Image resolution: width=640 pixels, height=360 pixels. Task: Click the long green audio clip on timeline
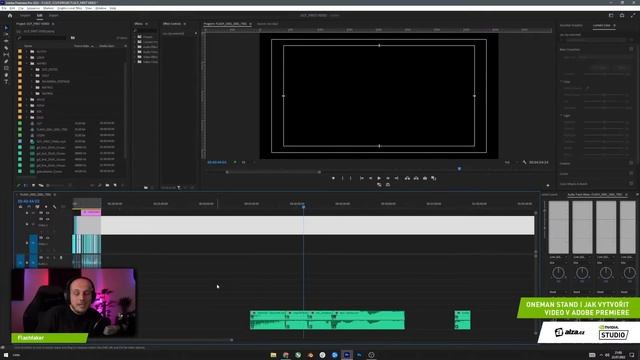click(327, 320)
